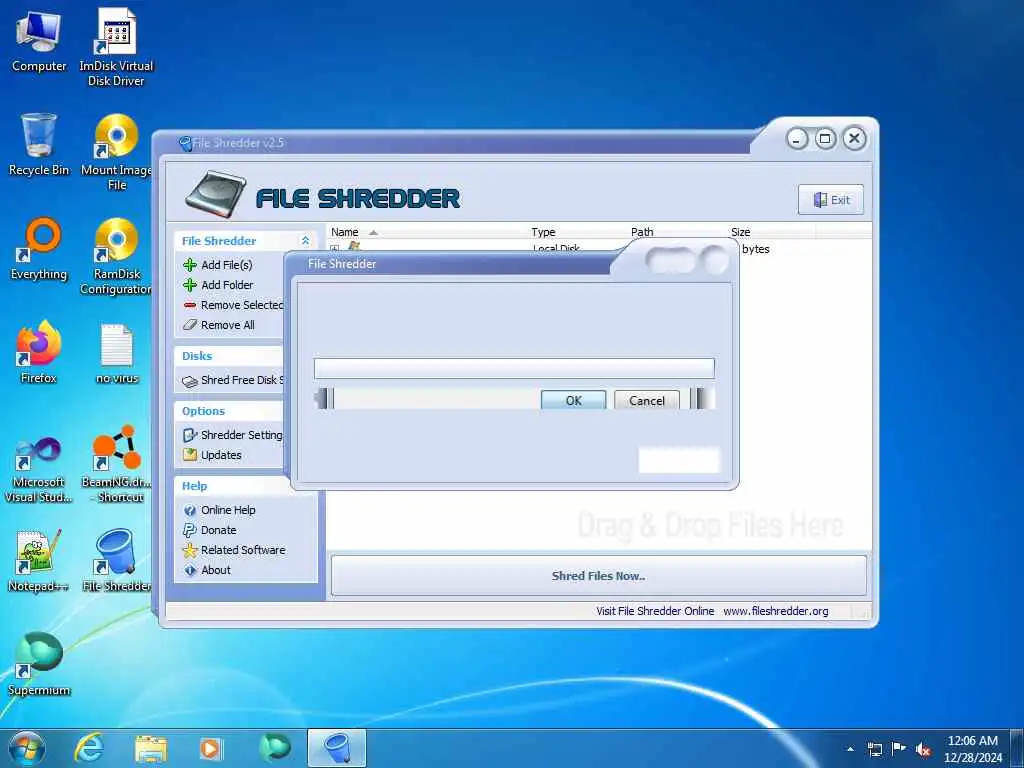Open the network tray icon
This screenshot has width=1024, height=768.
(874, 750)
